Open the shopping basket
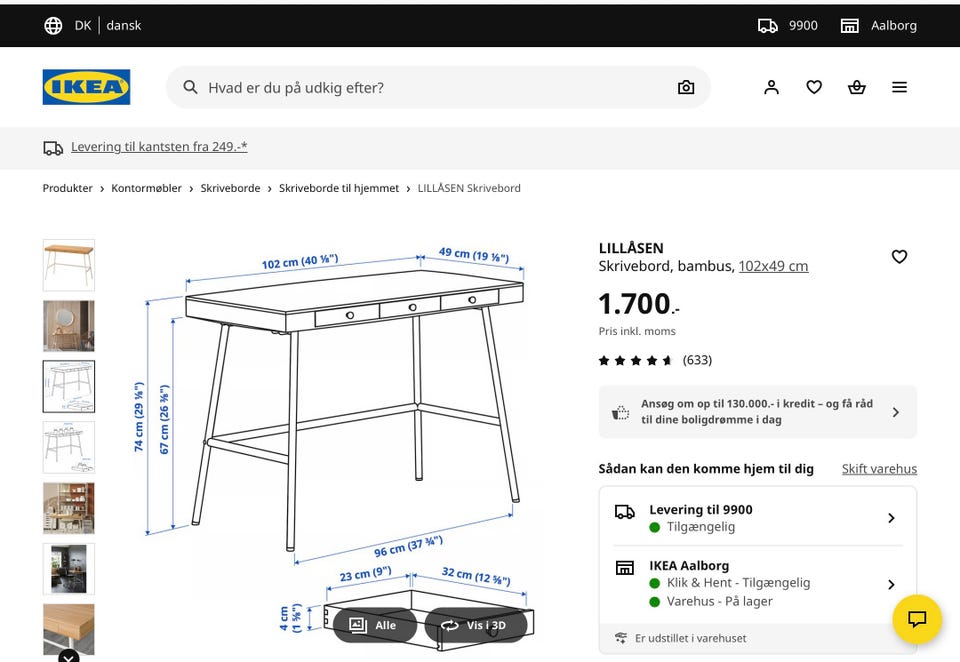Image resolution: width=960 pixels, height=662 pixels. point(857,88)
